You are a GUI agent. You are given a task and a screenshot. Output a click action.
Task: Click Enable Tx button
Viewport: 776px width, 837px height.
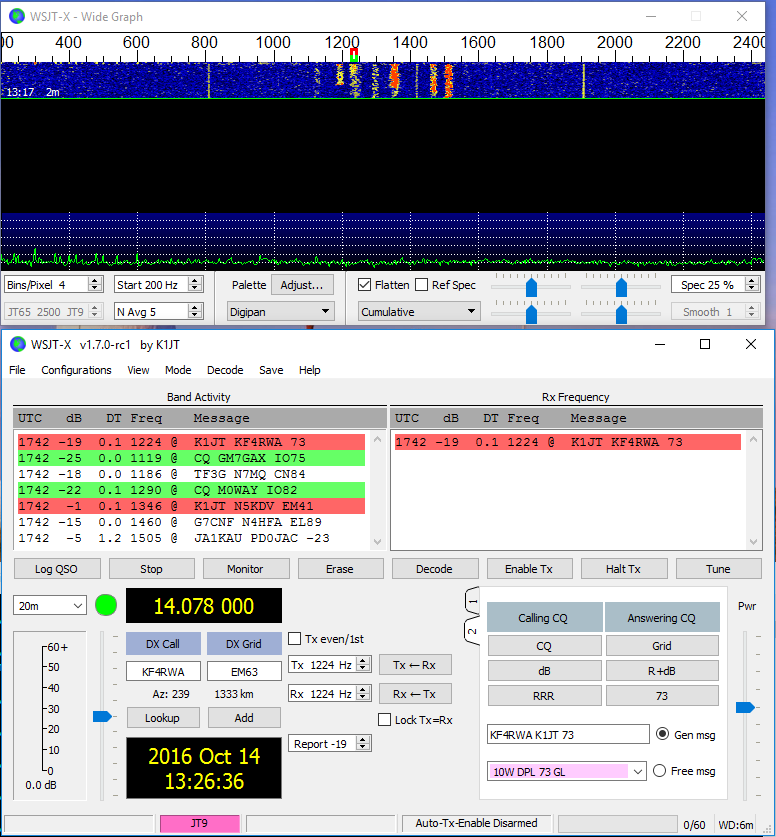pos(529,569)
